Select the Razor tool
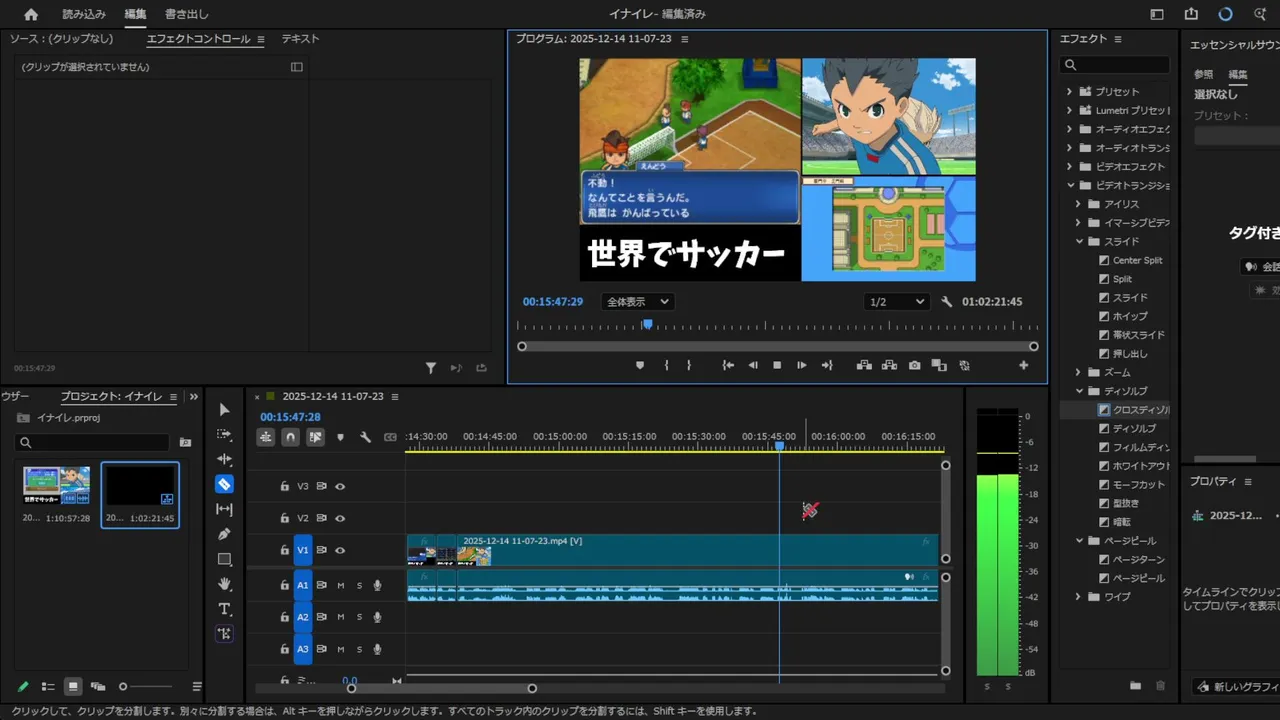The height and width of the screenshot is (720, 1280). (x=224, y=484)
